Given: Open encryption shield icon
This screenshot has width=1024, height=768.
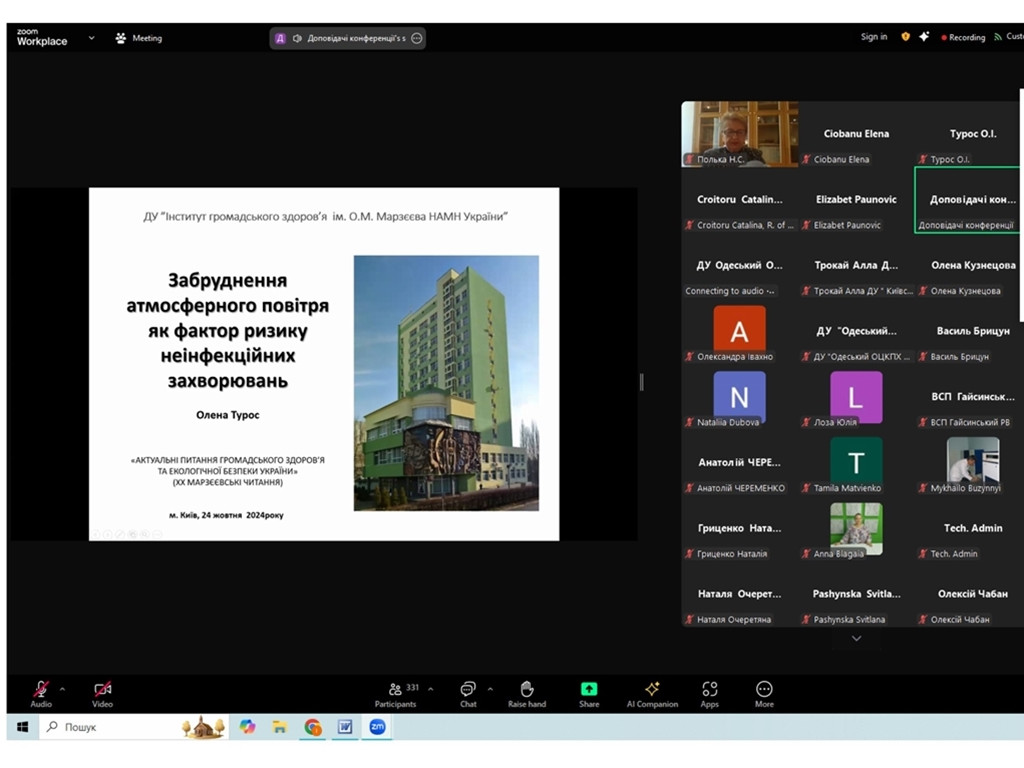Looking at the screenshot, I should [905, 37].
